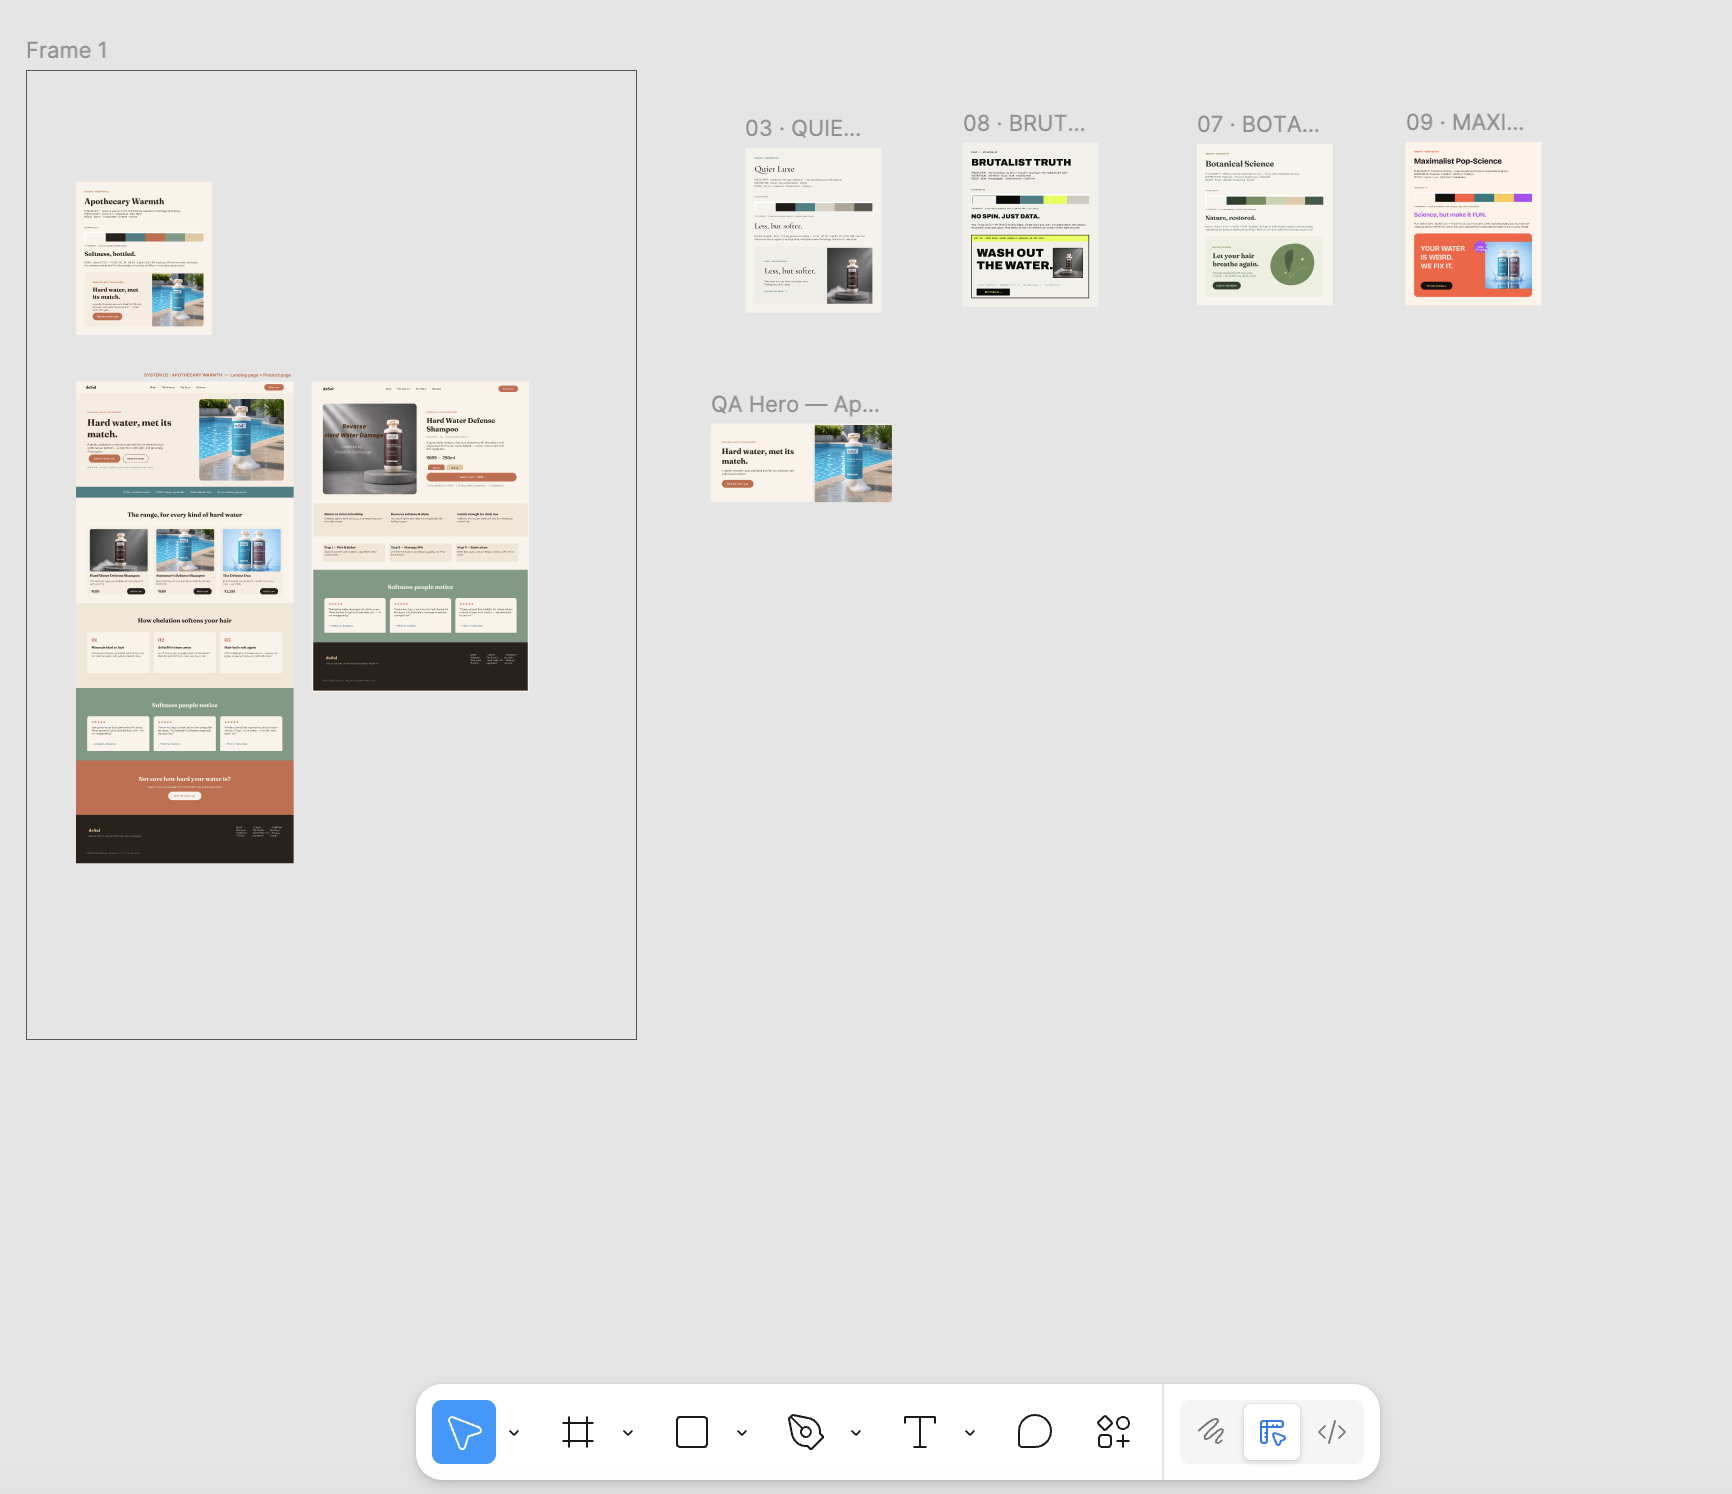
Task: Select the 07 · BOTA... frame label
Action: (x=1258, y=124)
